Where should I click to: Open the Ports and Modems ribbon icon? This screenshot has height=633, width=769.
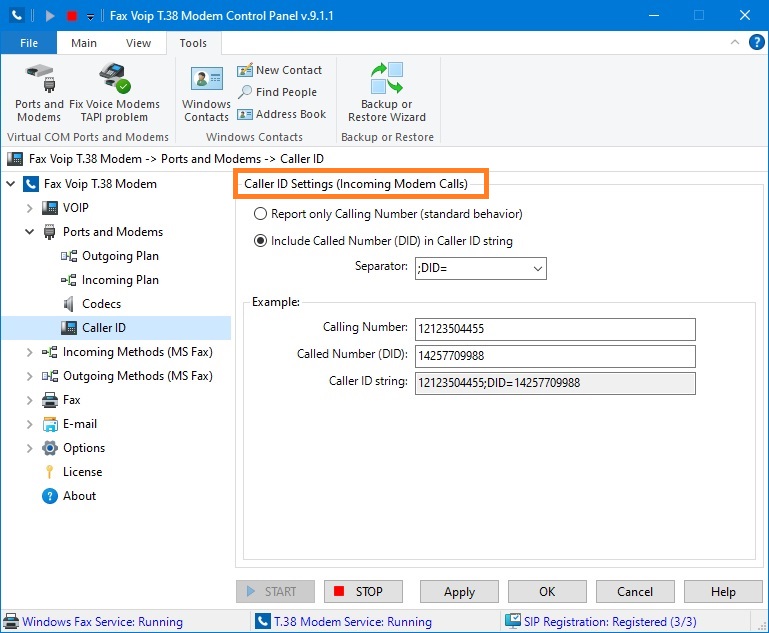39,92
